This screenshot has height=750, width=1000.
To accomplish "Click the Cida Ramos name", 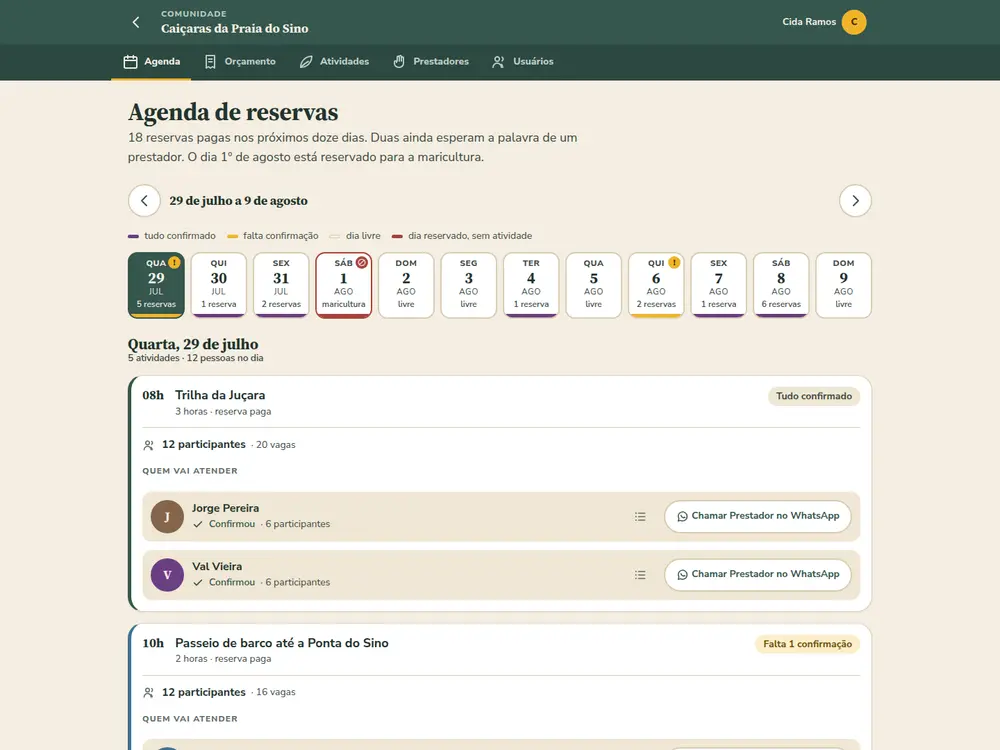I will [x=809, y=22].
